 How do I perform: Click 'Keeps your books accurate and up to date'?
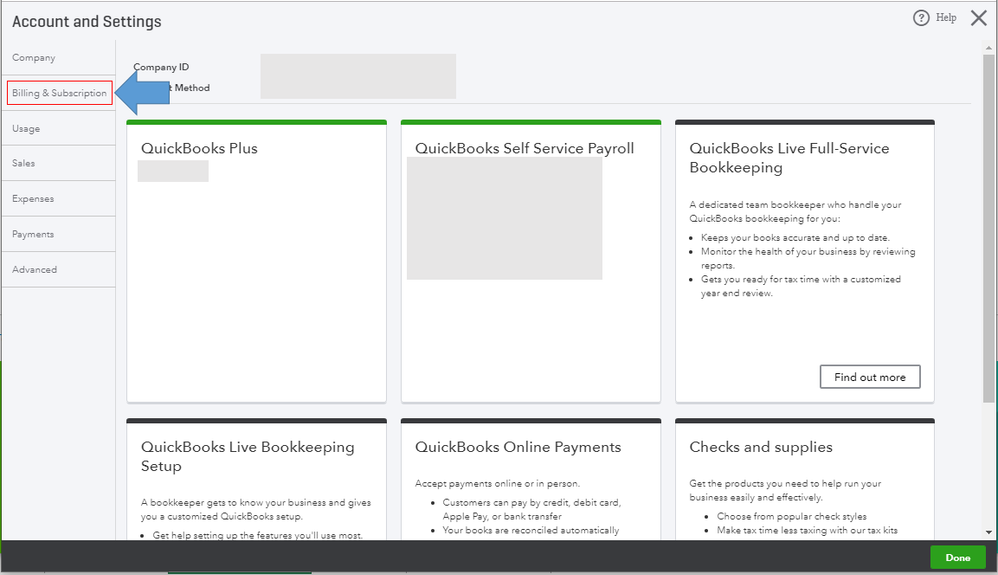(795, 238)
